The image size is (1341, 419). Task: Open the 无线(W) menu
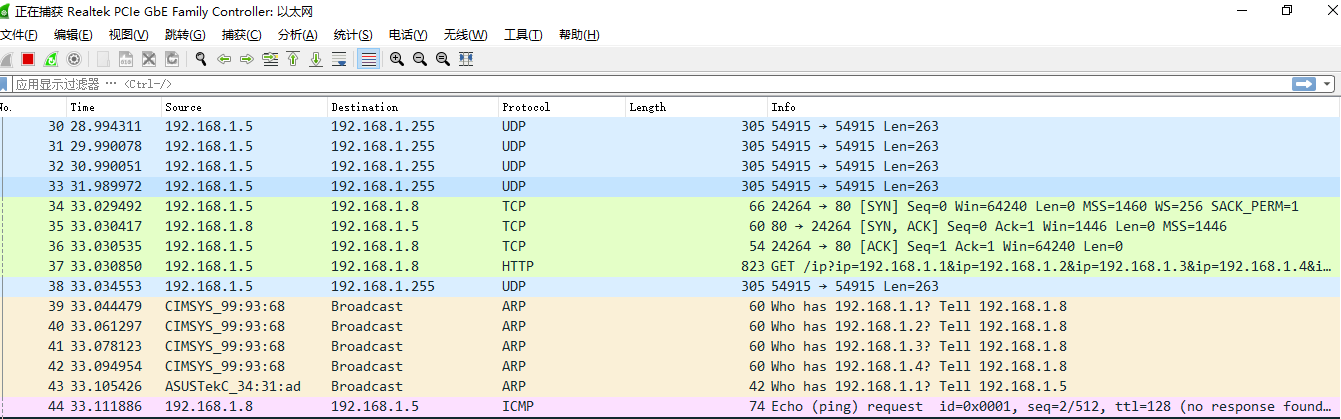(465, 35)
